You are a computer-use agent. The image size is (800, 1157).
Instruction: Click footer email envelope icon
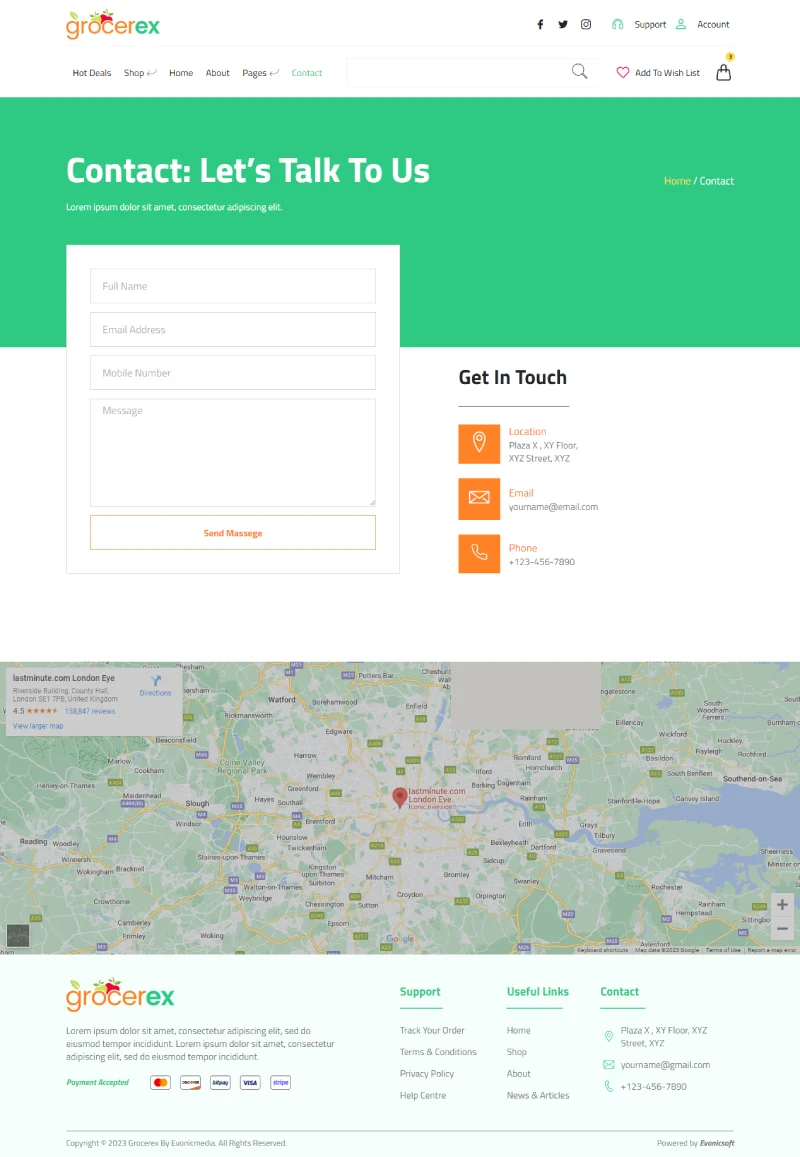coord(609,1065)
